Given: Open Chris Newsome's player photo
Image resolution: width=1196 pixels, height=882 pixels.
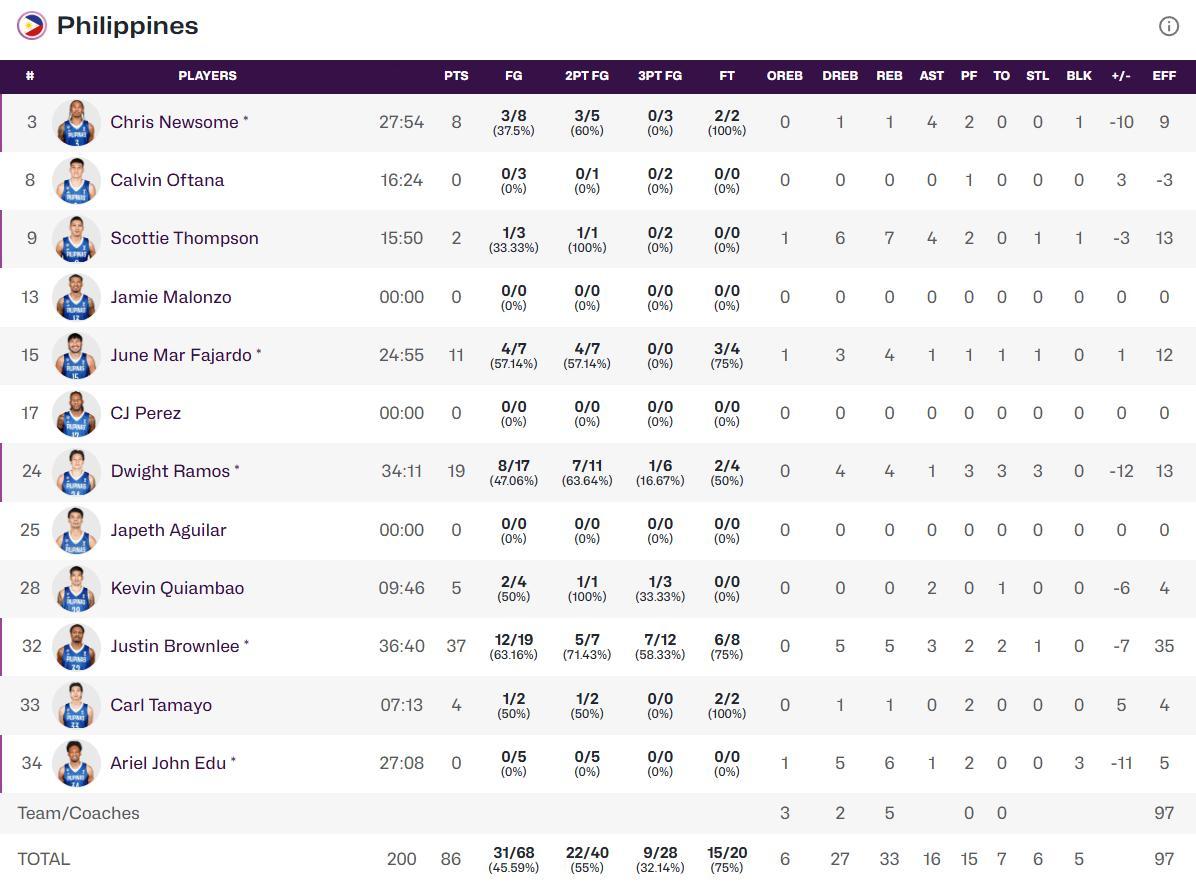Looking at the screenshot, I should click(76, 122).
